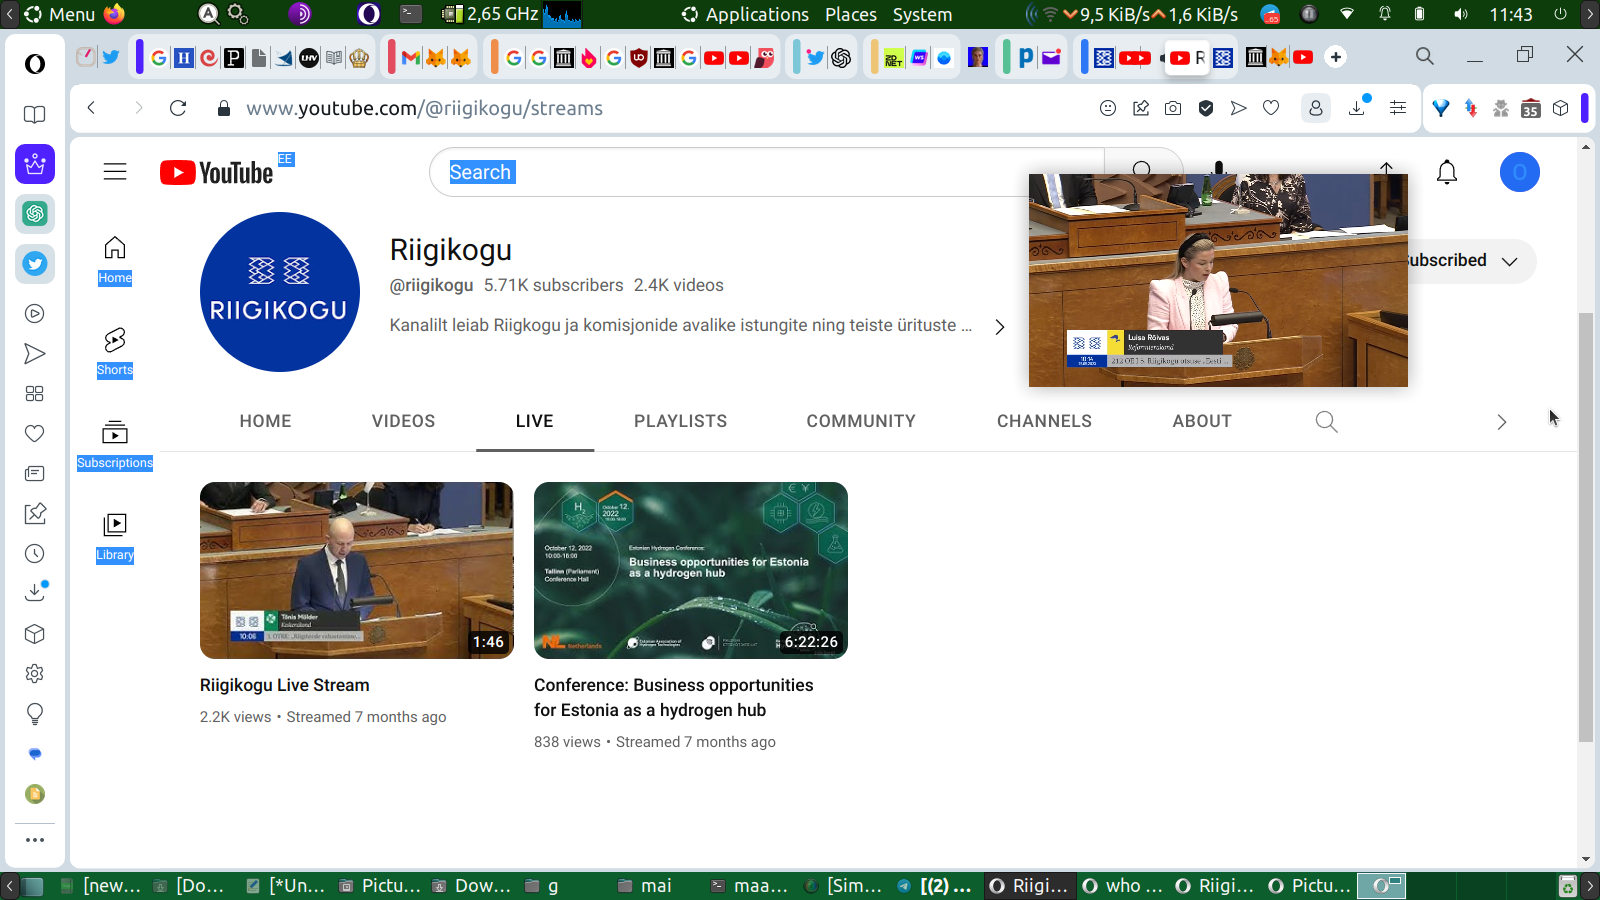This screenshot has width=1600, height=900.
Task: Reload the page with the refresh button
Action: click(178, 108)
